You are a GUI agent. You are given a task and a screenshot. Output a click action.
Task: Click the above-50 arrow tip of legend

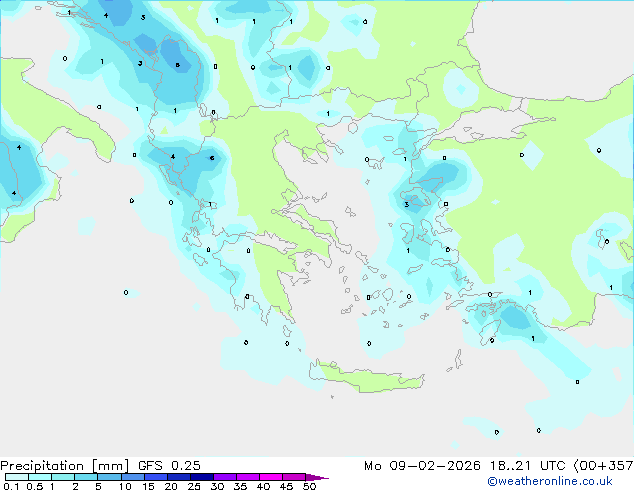pyautogui.click(x=317, y=477)
